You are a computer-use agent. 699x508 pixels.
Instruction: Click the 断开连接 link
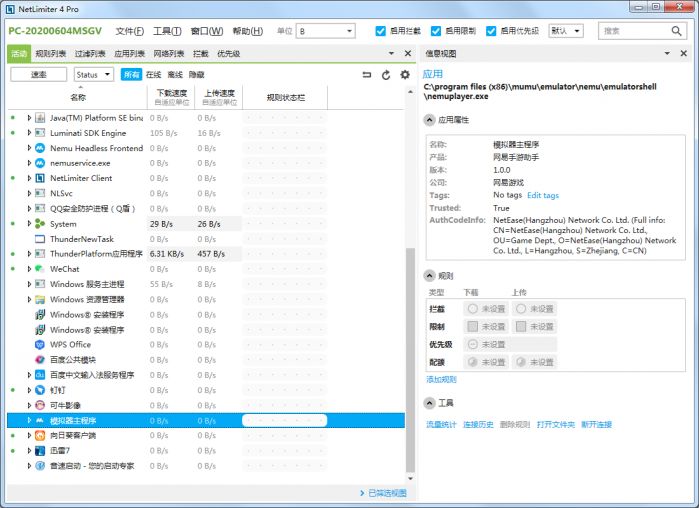tap(596, 424)
